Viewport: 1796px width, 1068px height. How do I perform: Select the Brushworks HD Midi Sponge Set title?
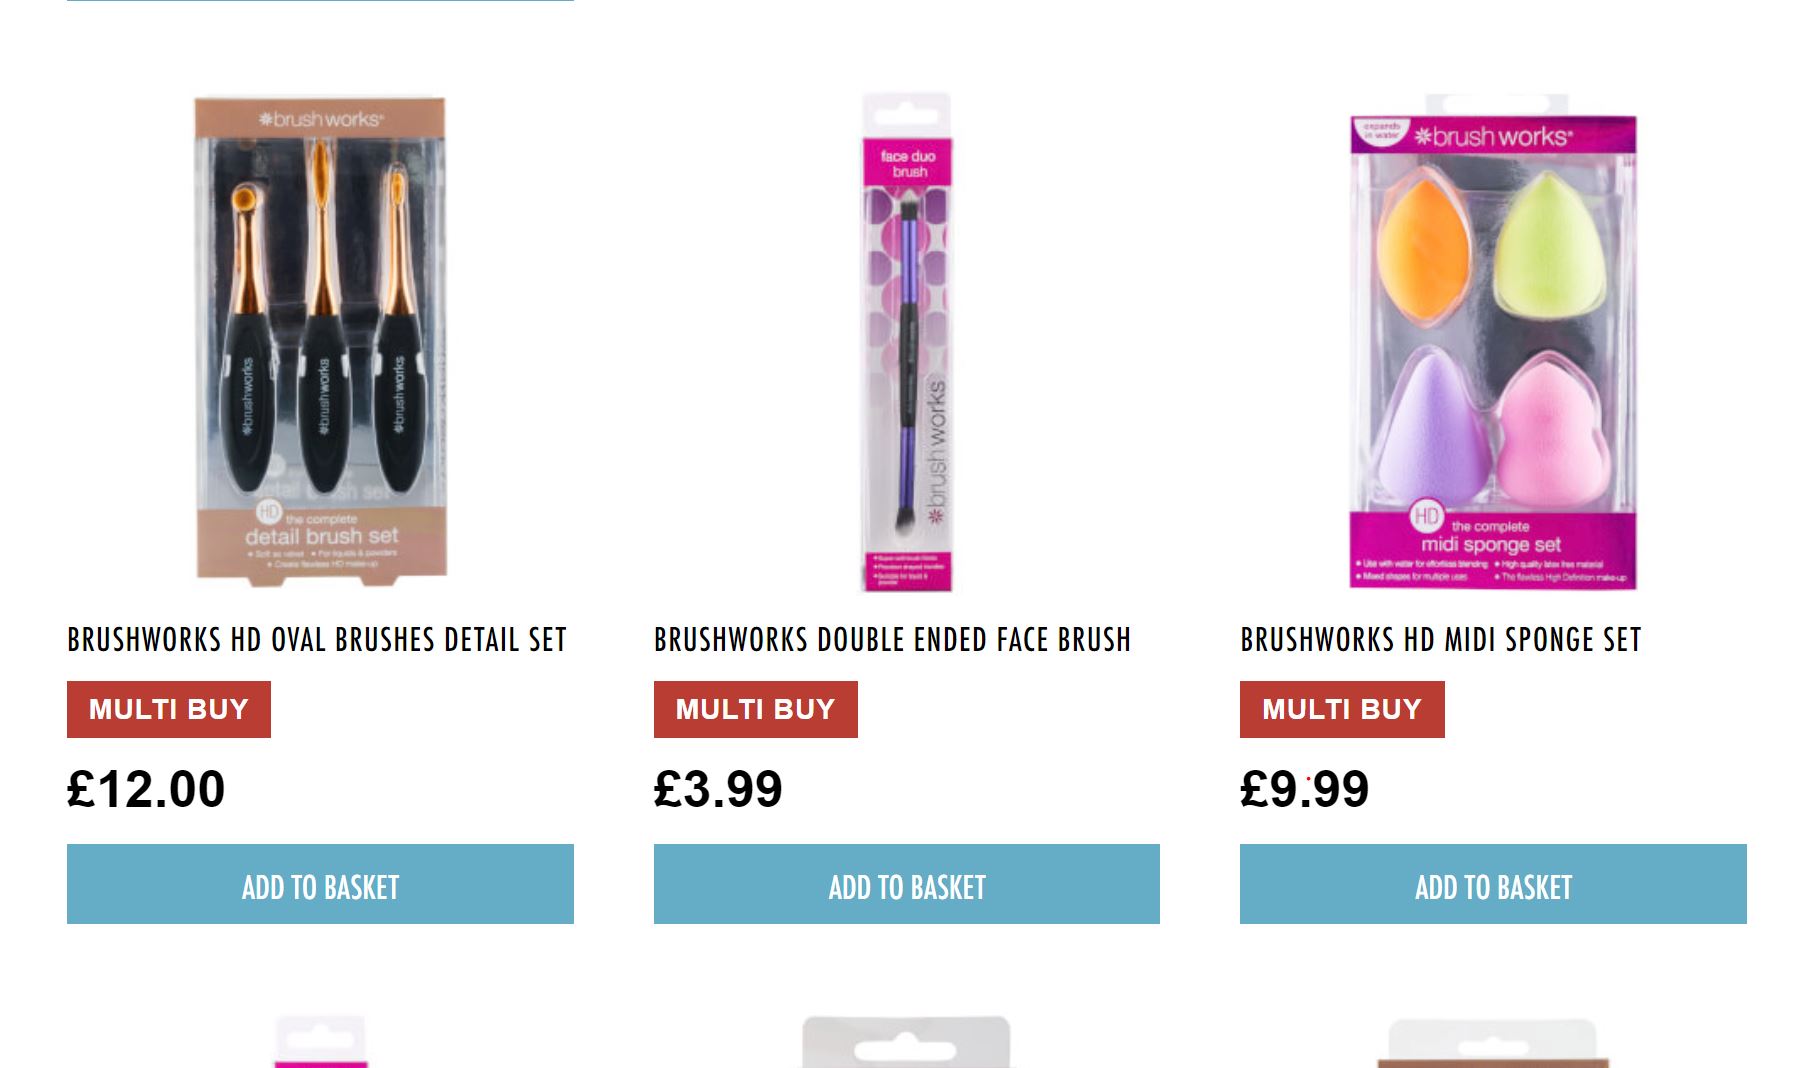[1441, 640]
